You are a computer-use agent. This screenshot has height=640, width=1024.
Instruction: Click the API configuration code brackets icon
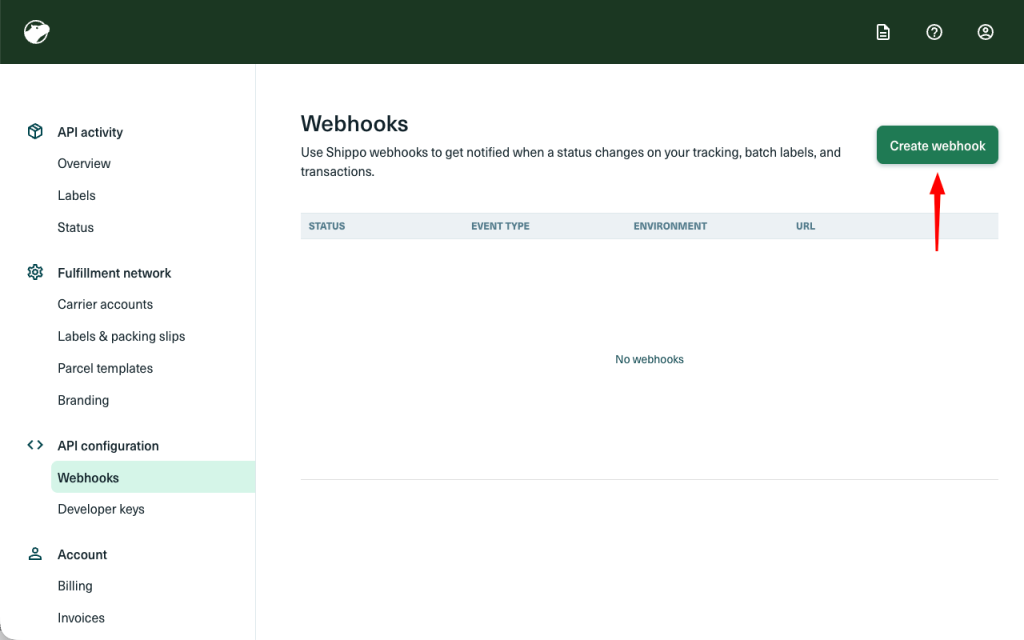[x=35, y=445]
